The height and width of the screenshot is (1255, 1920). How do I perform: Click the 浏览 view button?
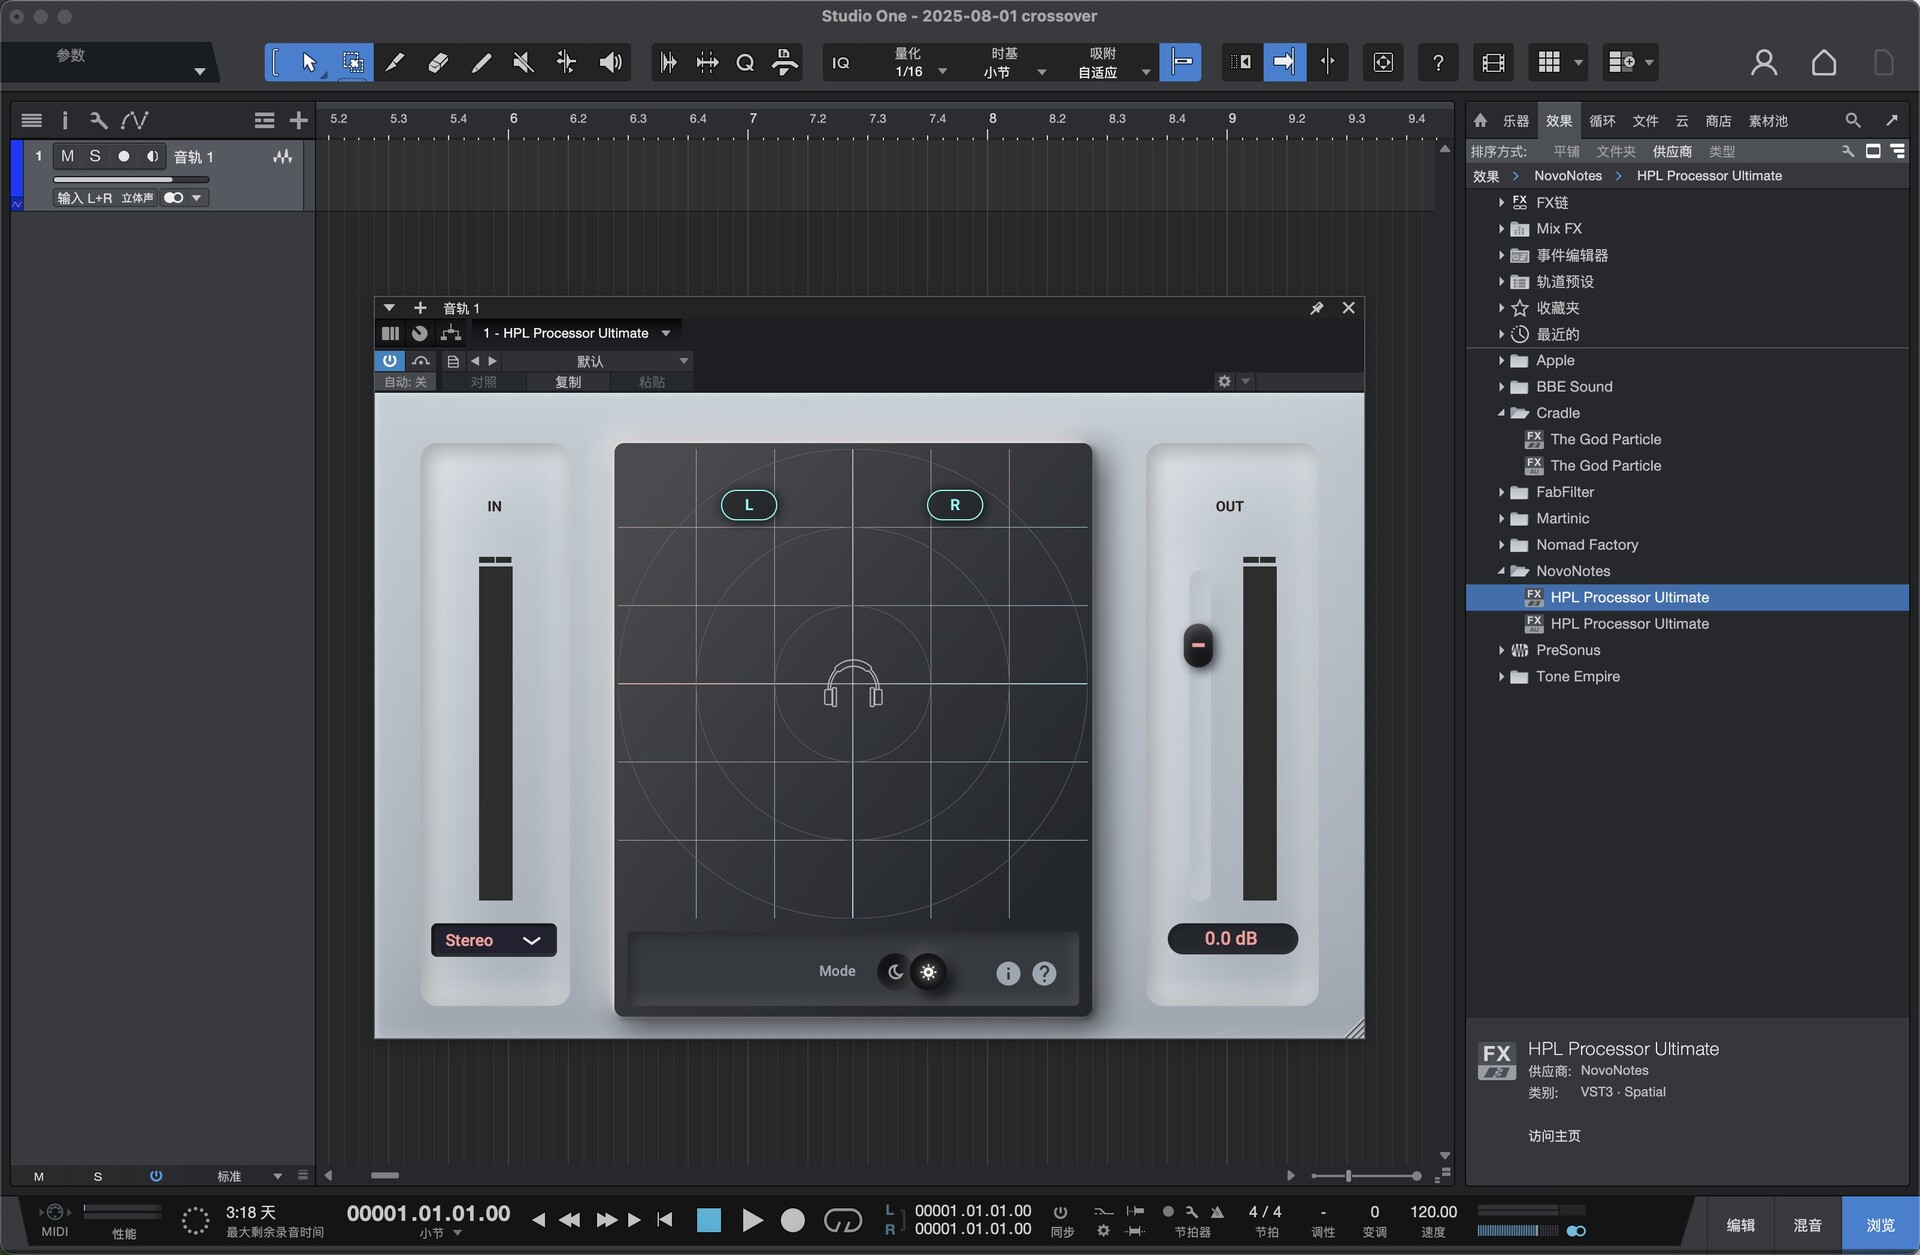click(x=1880, y=1225)
